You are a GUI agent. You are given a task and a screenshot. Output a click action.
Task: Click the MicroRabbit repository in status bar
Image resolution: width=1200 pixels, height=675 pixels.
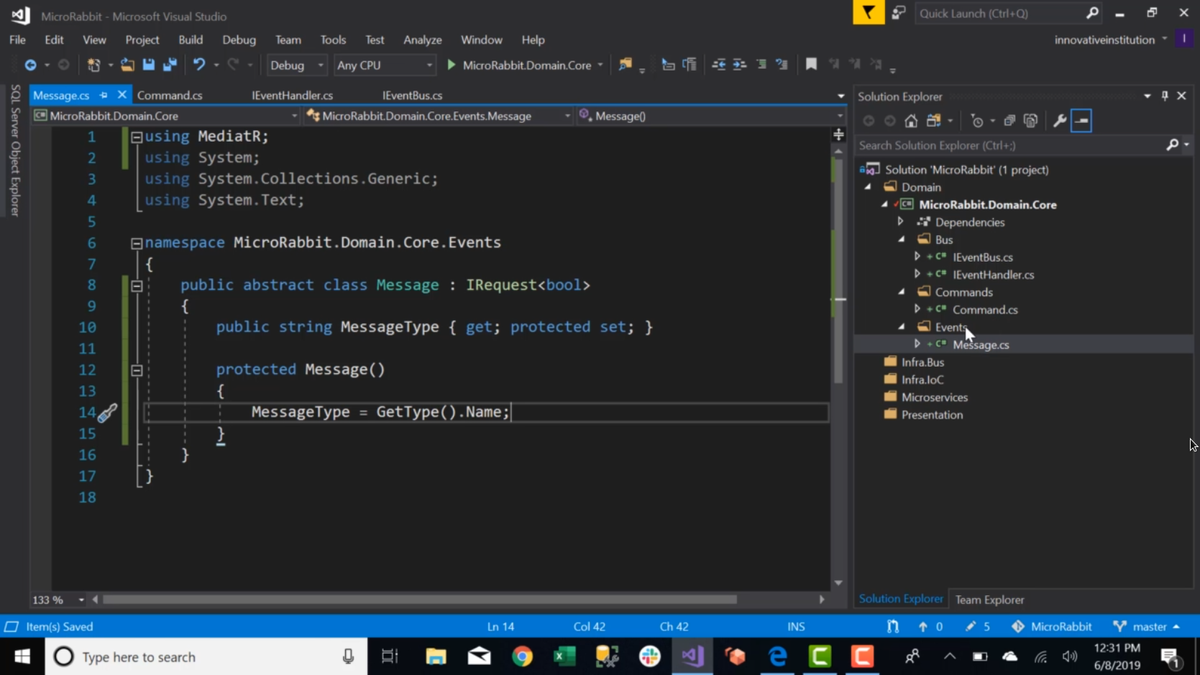click(1051, 627)
